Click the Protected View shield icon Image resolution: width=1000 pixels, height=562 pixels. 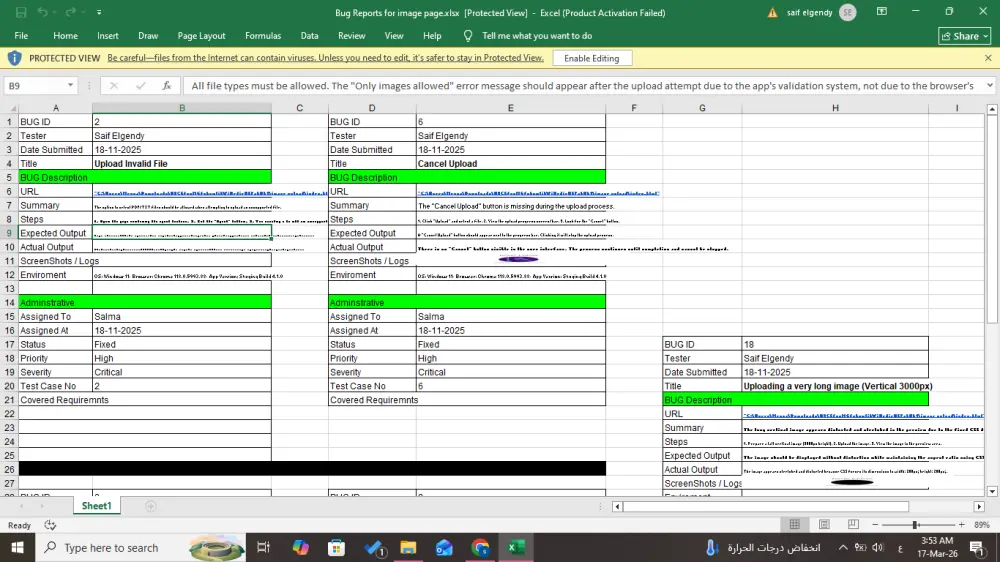tap(14, 58)
